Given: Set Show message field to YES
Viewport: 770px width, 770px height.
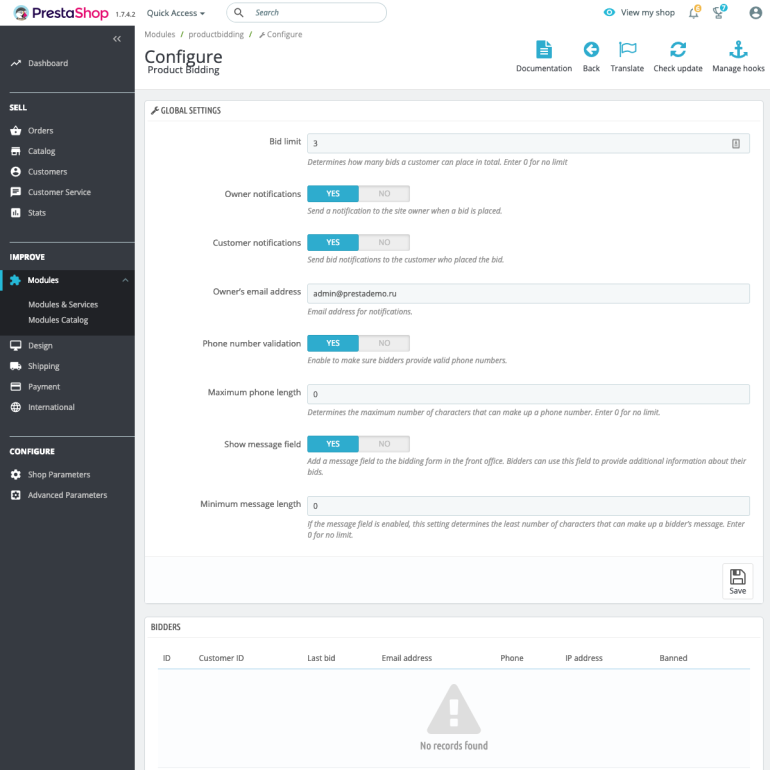Looking at the screenshot, I should (333, 444).
